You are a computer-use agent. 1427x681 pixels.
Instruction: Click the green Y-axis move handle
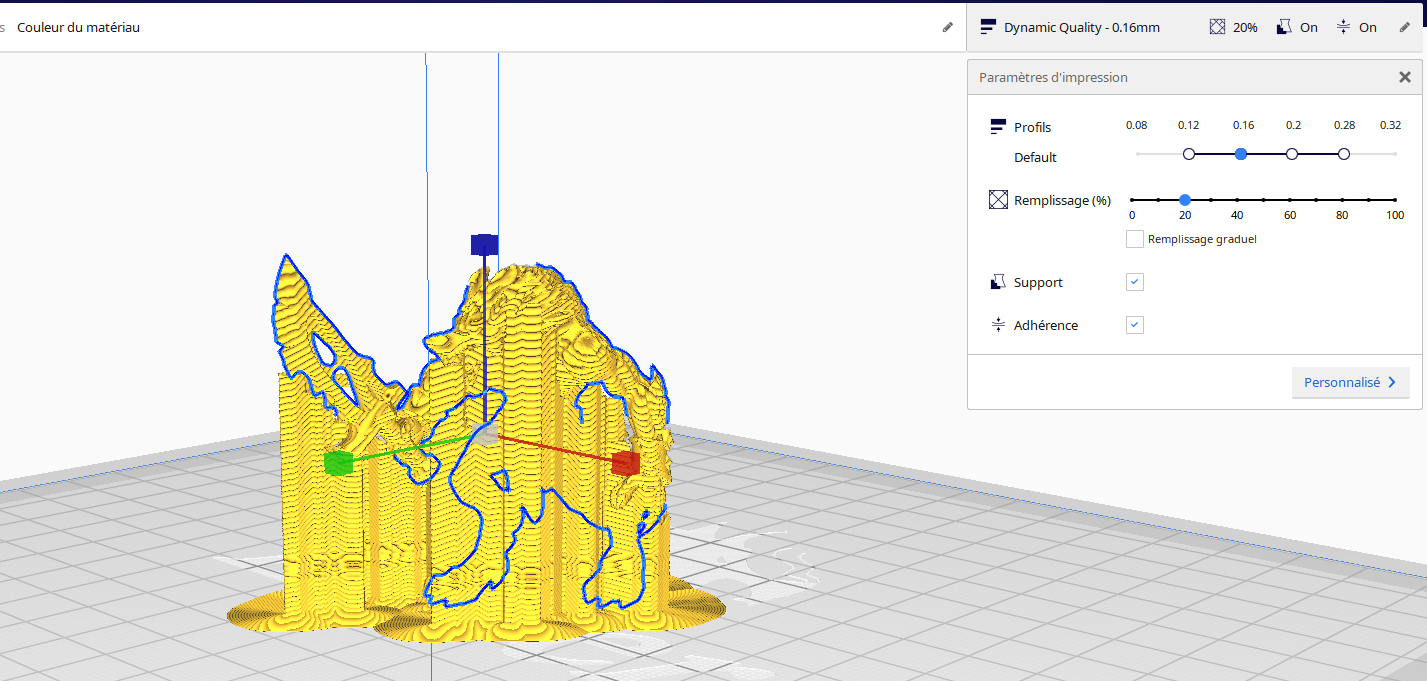(x=339, y=462)
